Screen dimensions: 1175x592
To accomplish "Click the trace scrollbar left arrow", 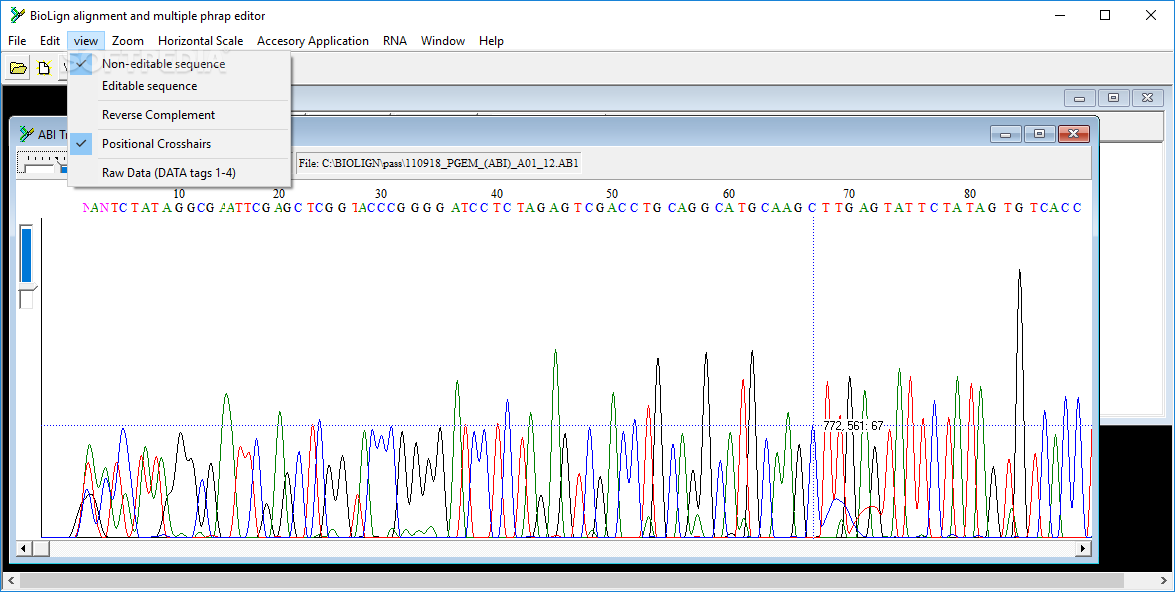I will tap(23, 549).
